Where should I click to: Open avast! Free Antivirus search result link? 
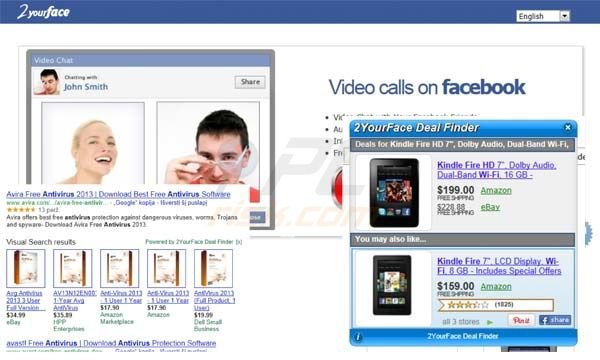pyautogui.click(x=111, y=344)
